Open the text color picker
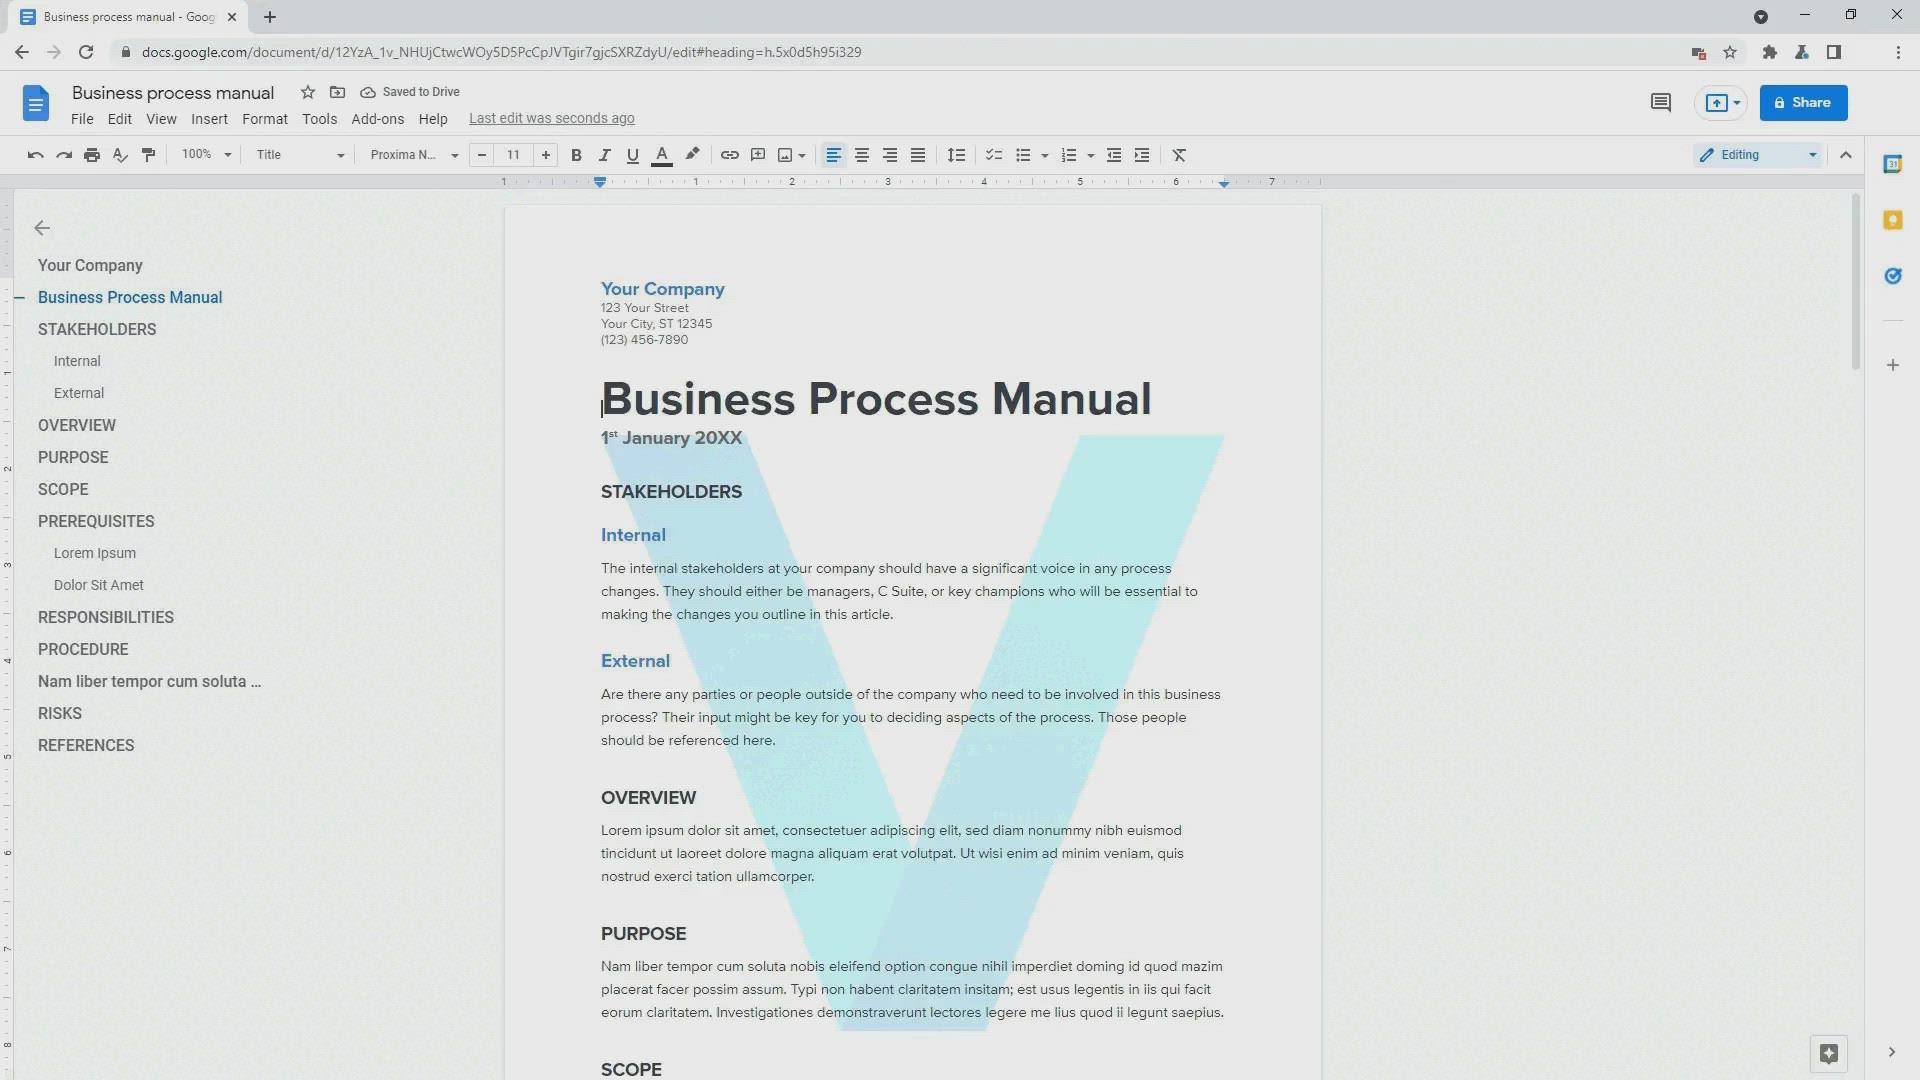The width and height of the screenshot is (1920, 1080). click(661, 155)
